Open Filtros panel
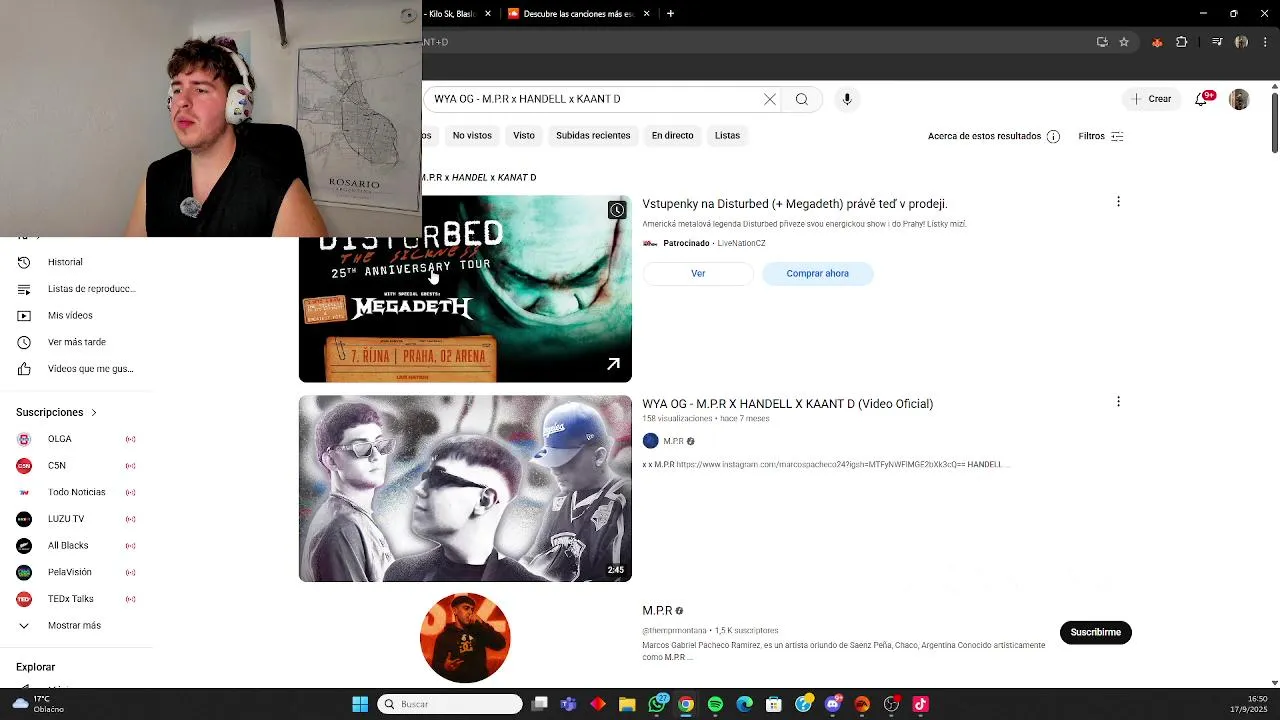1280x720 pixels. pos(1101,136)
